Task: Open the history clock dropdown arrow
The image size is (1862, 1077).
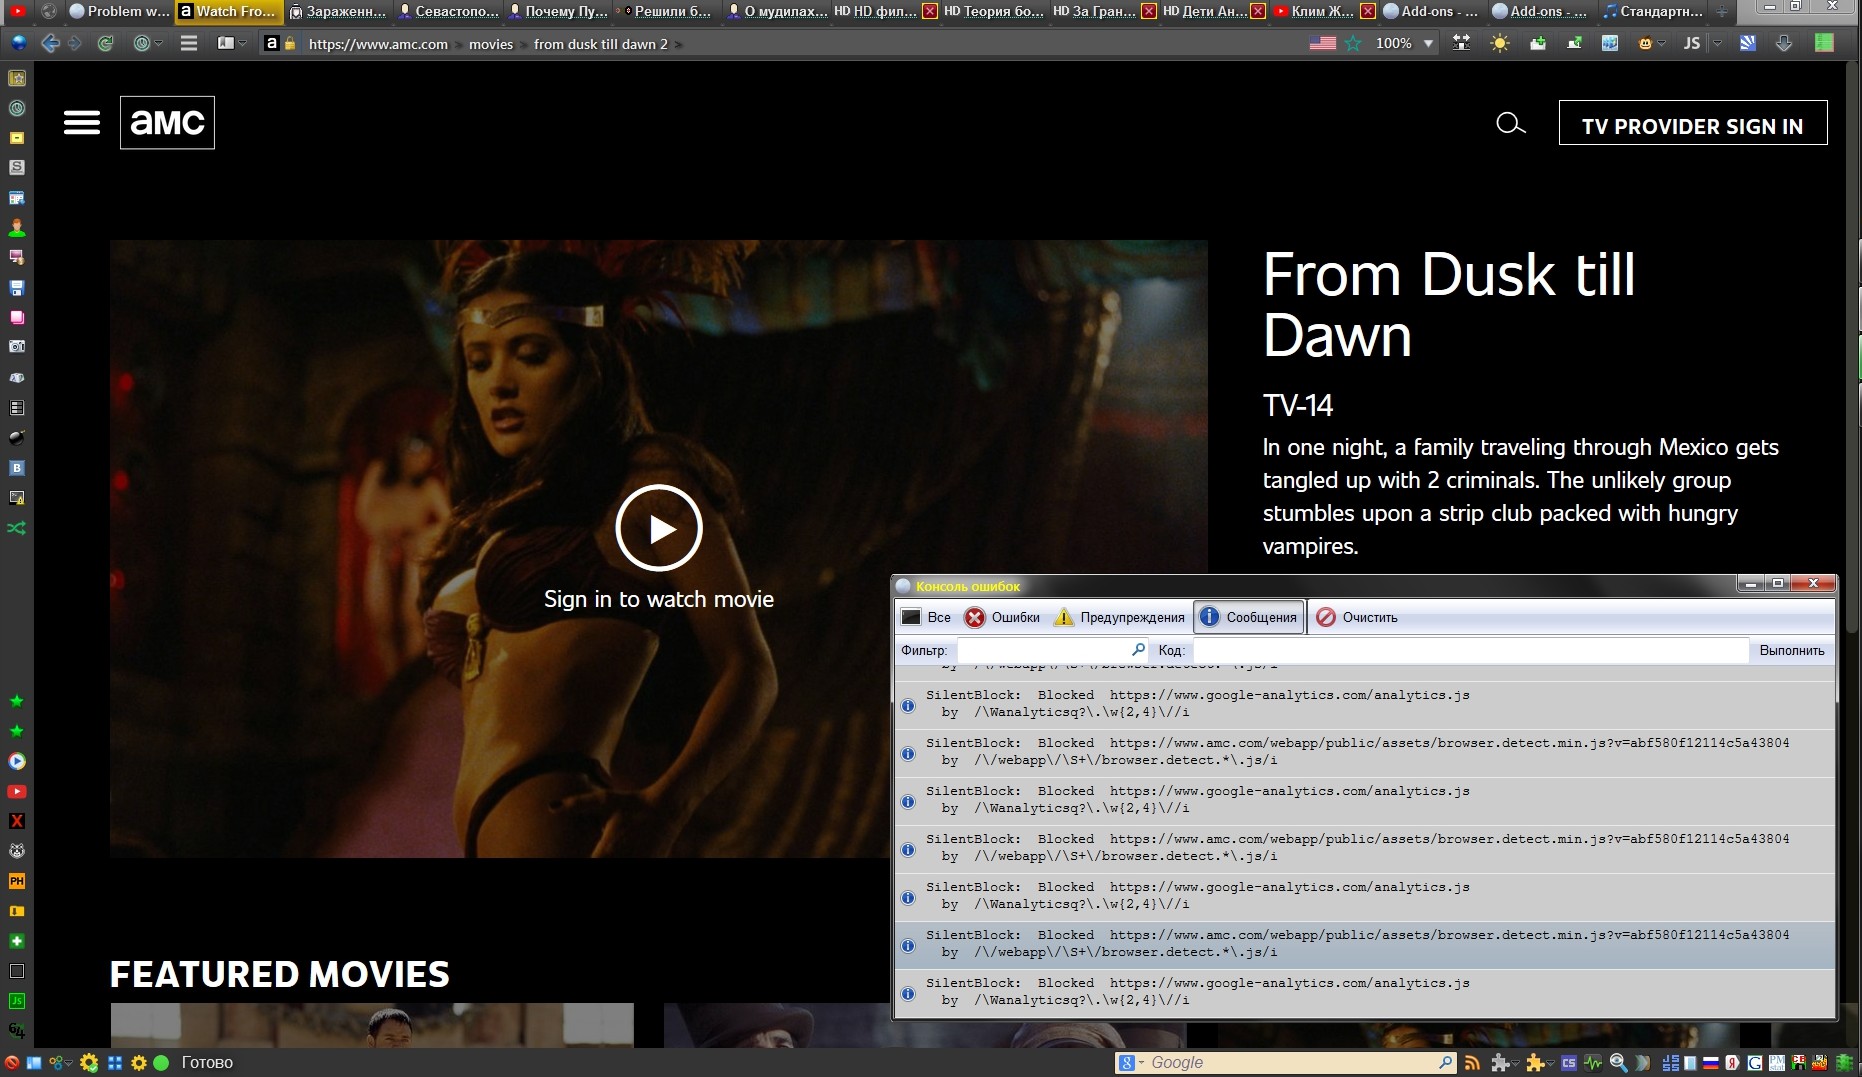Action: [x=159, y=44]
